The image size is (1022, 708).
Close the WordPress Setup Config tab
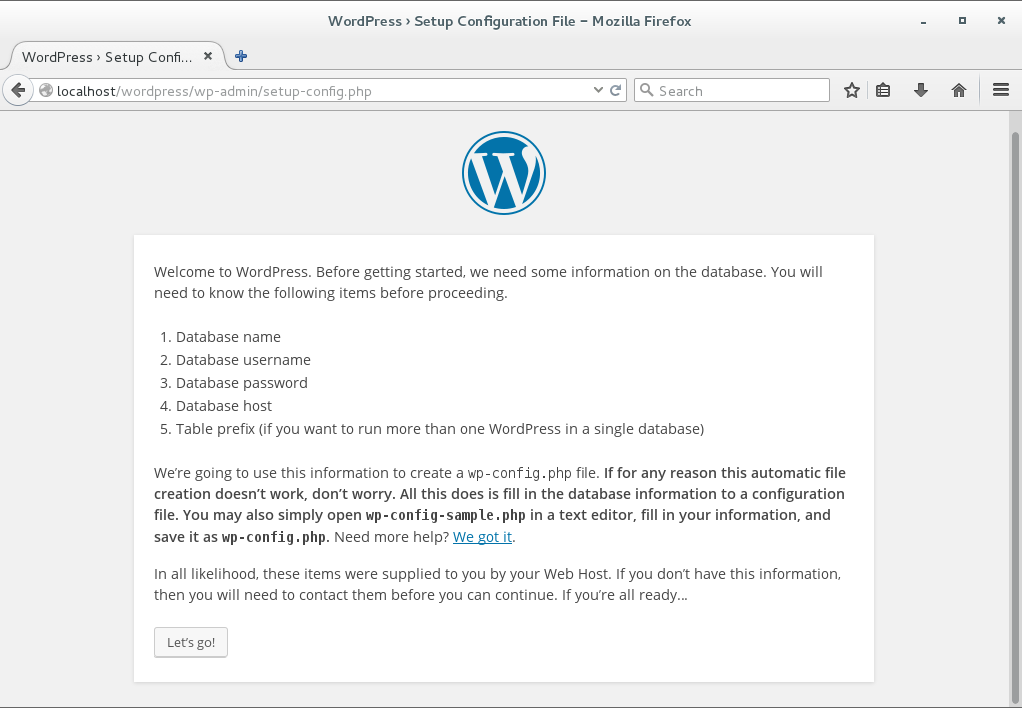208,56
